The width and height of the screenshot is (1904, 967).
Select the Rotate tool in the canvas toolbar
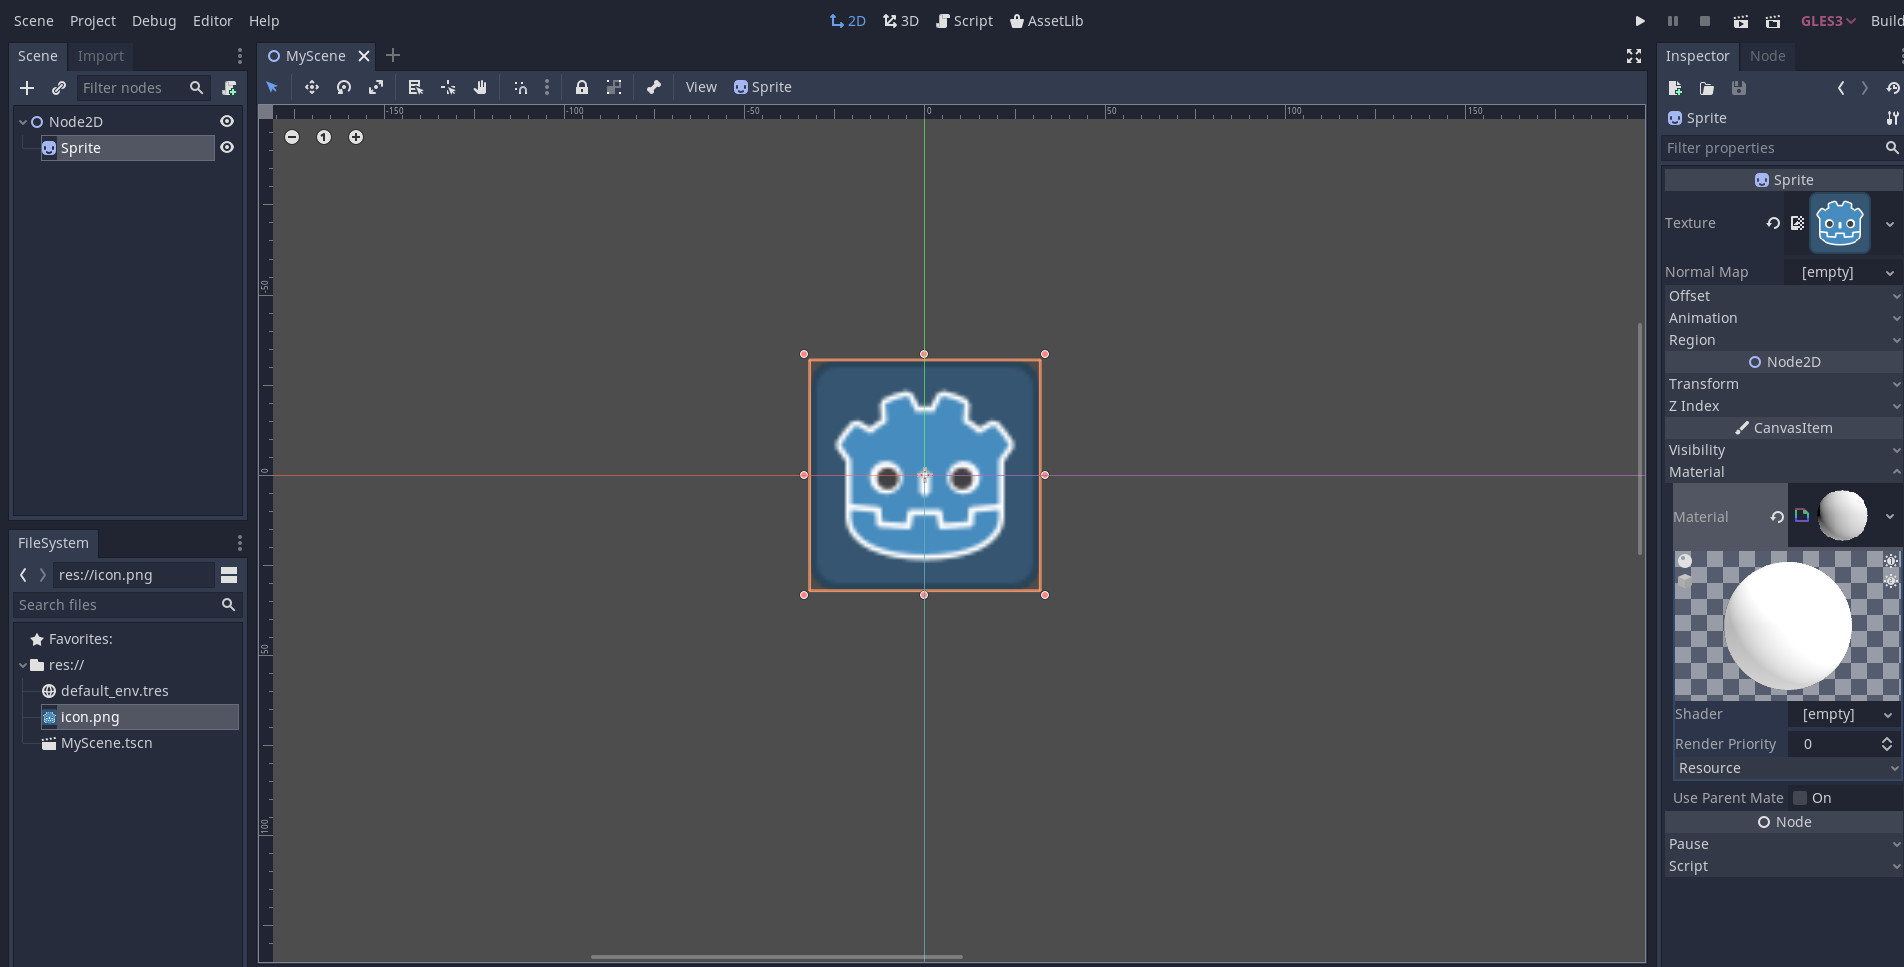click(343, 87)
